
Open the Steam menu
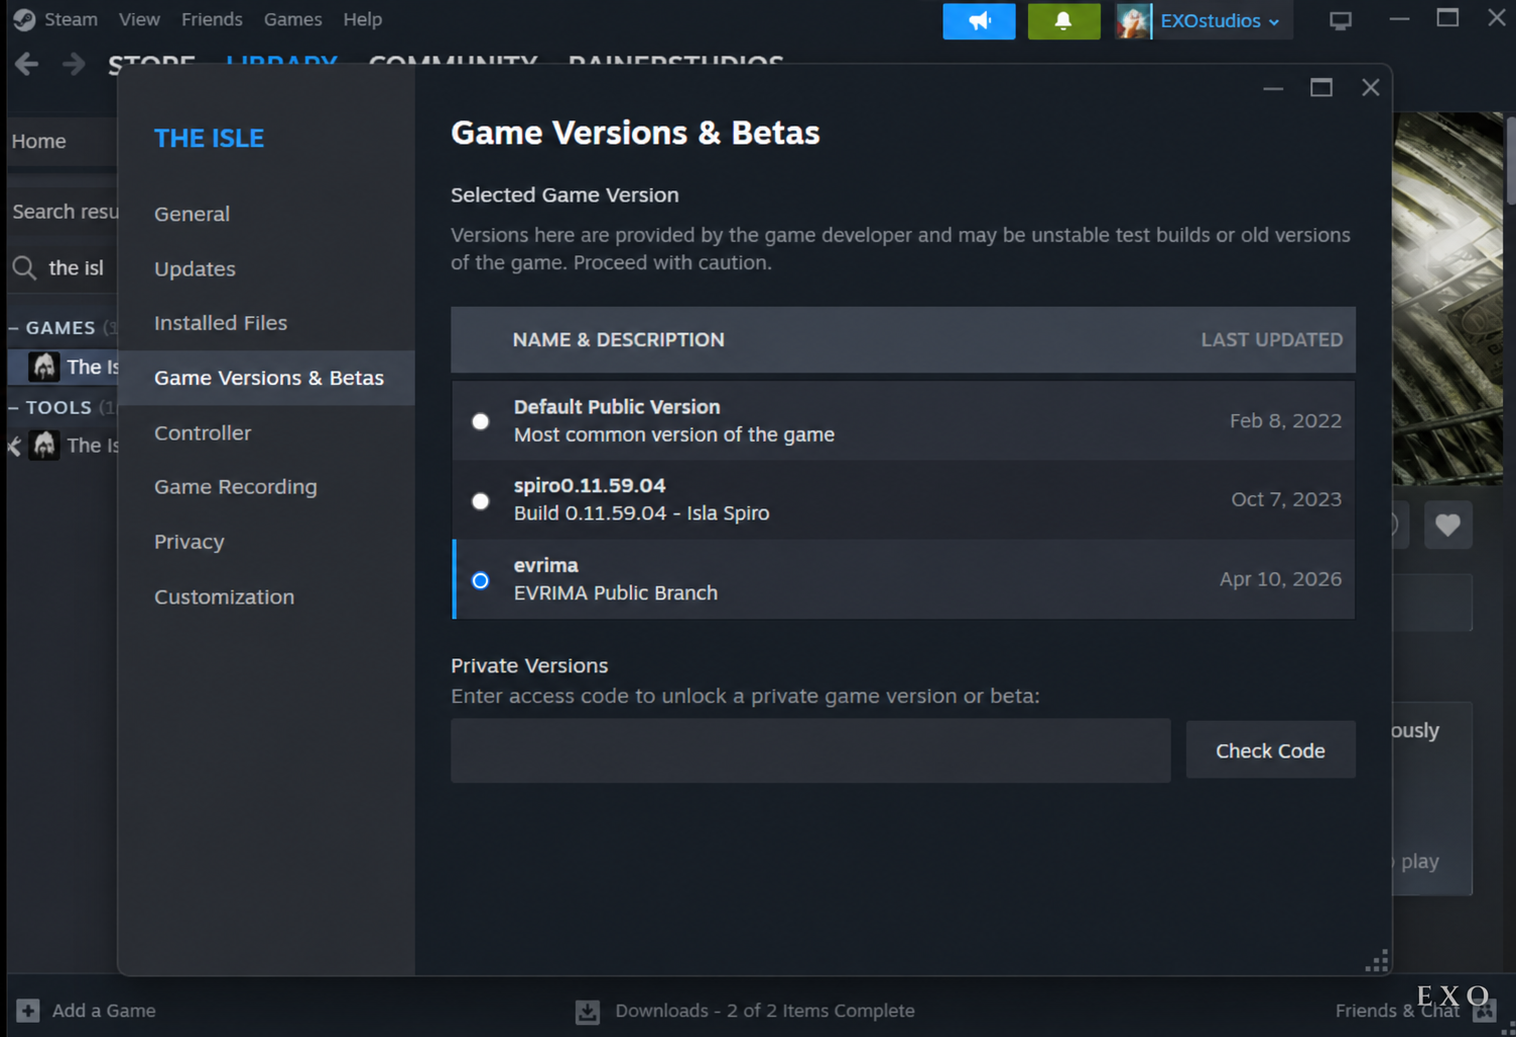(x=71, y=19)
